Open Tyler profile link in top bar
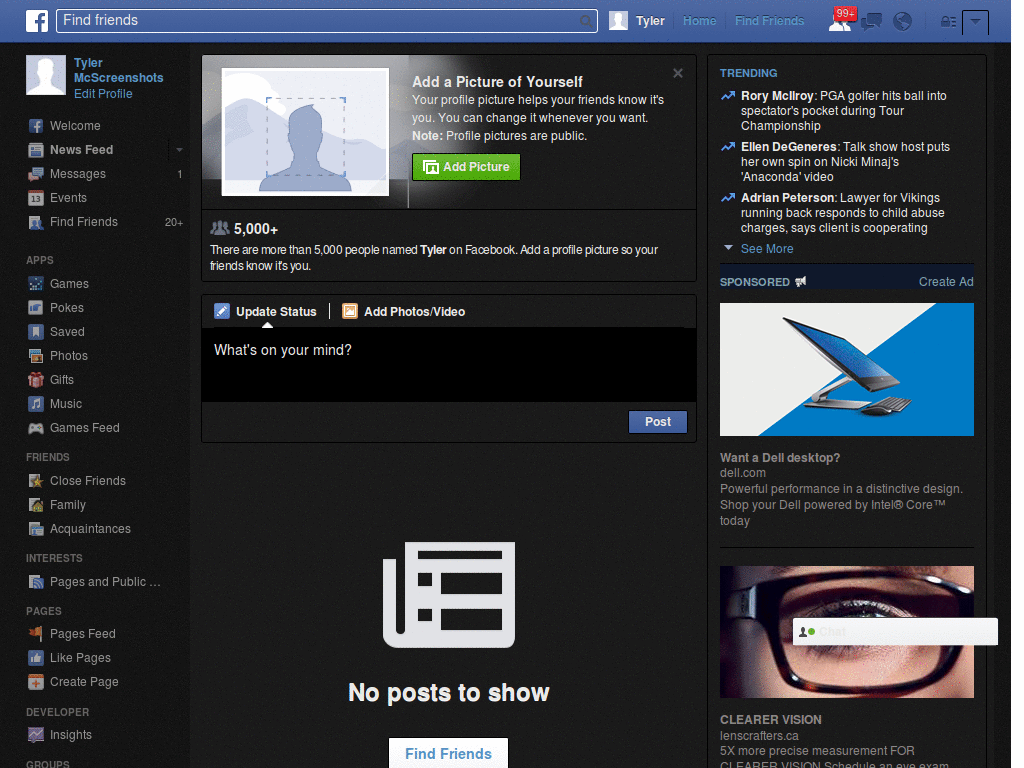 (x=650, y=21)
